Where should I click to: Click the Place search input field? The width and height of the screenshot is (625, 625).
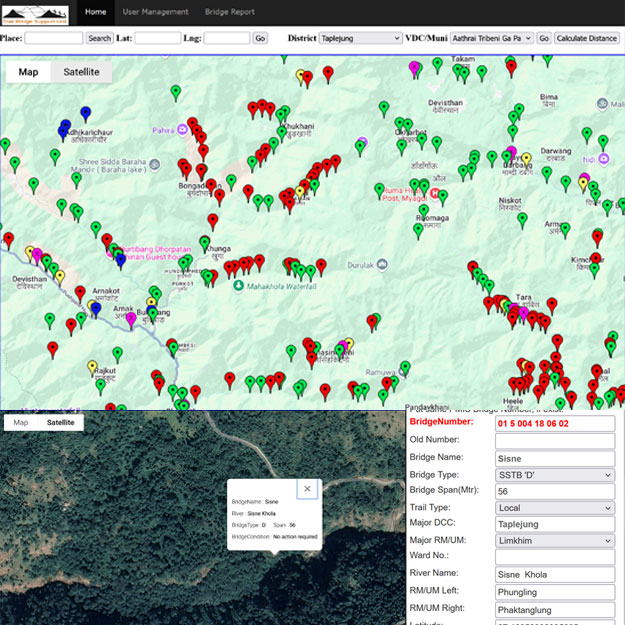(x=54, y=38)
